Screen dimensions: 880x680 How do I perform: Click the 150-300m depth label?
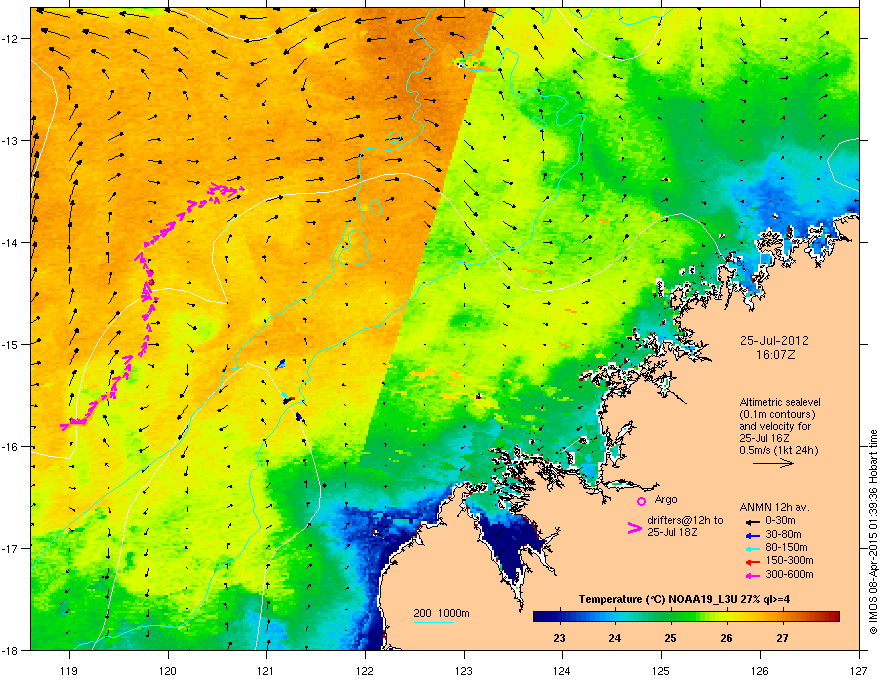pyautogui.click(x=789, y=560)
